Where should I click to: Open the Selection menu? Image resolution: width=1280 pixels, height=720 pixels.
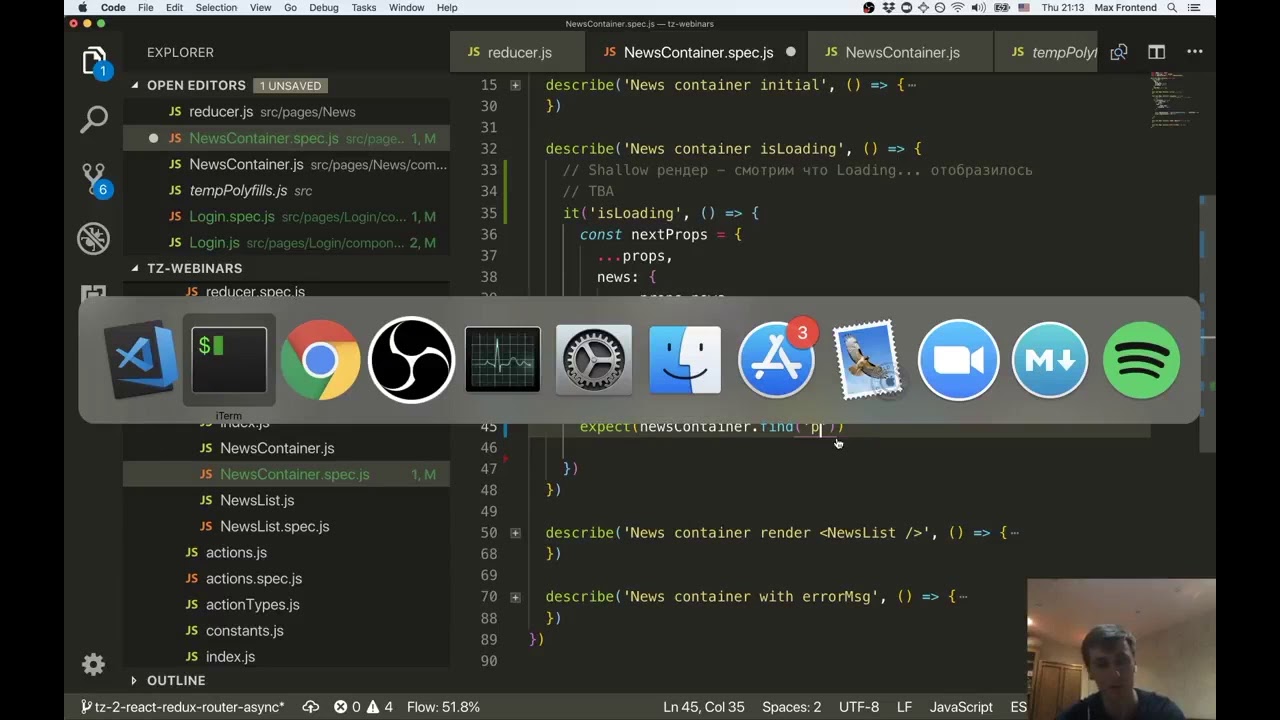point(216,8)
